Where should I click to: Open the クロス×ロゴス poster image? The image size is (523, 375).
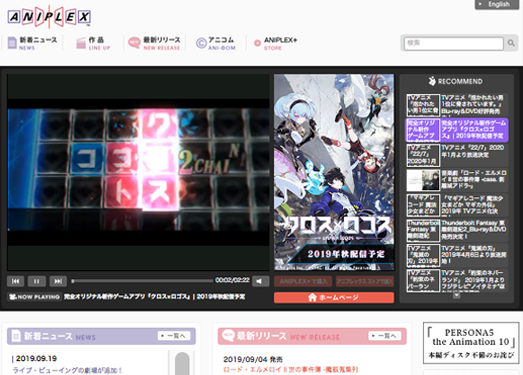point(334,172)
